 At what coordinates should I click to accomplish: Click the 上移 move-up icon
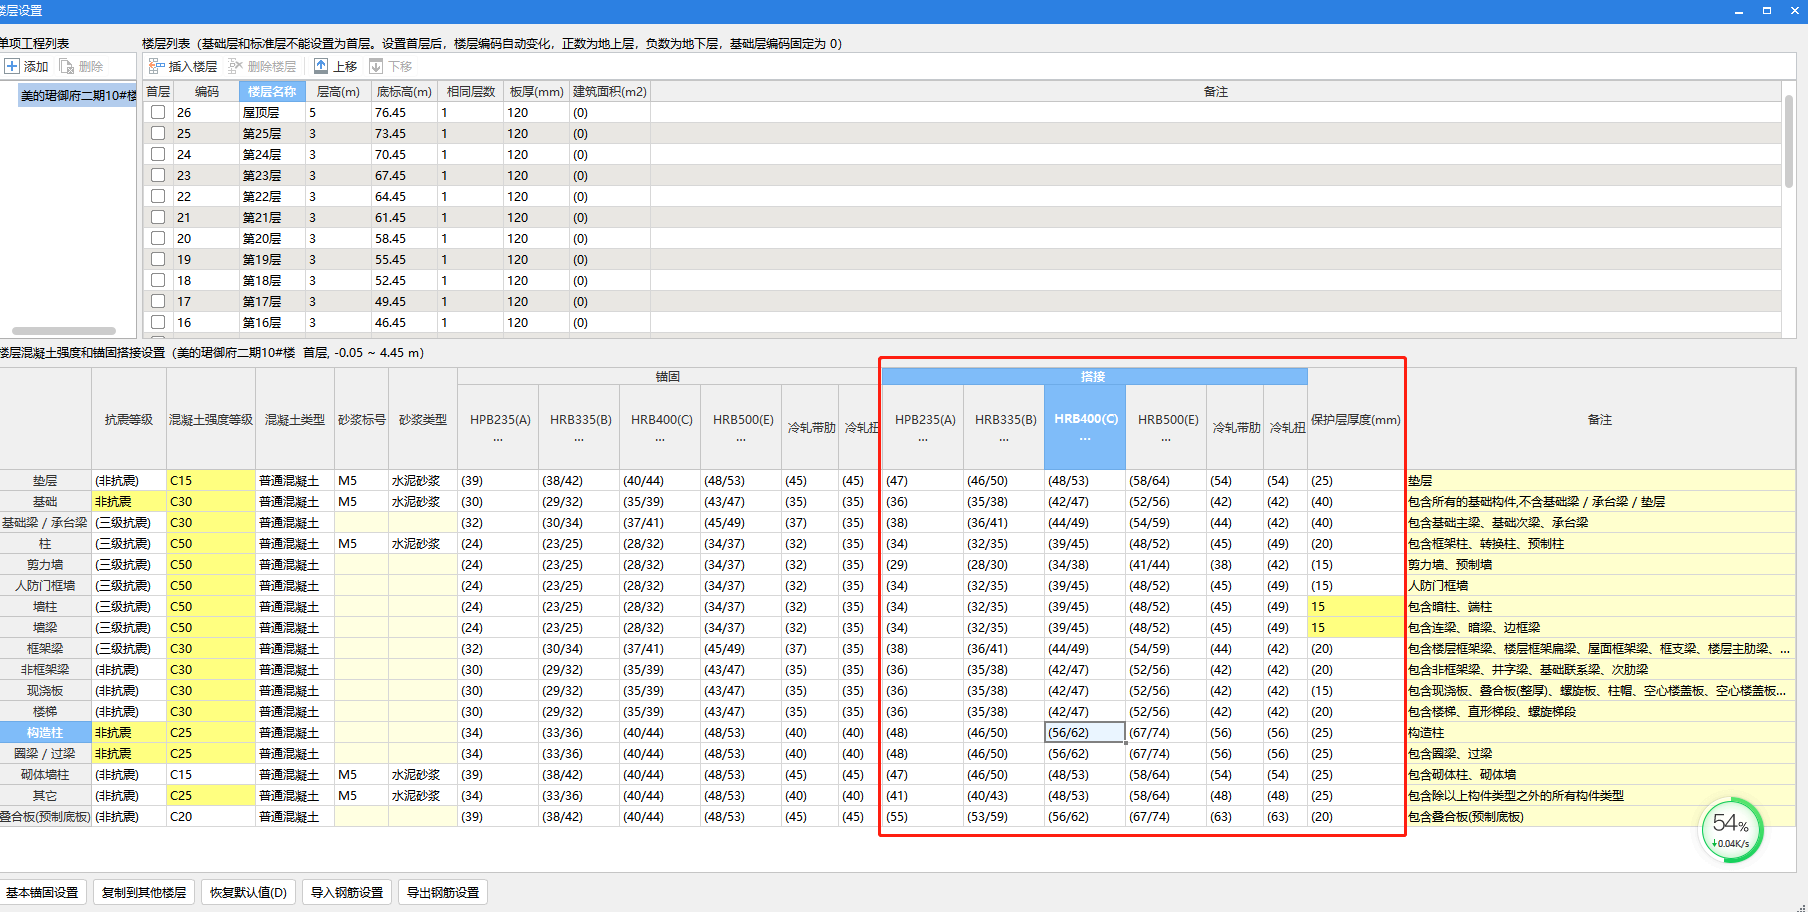[321, 66]
